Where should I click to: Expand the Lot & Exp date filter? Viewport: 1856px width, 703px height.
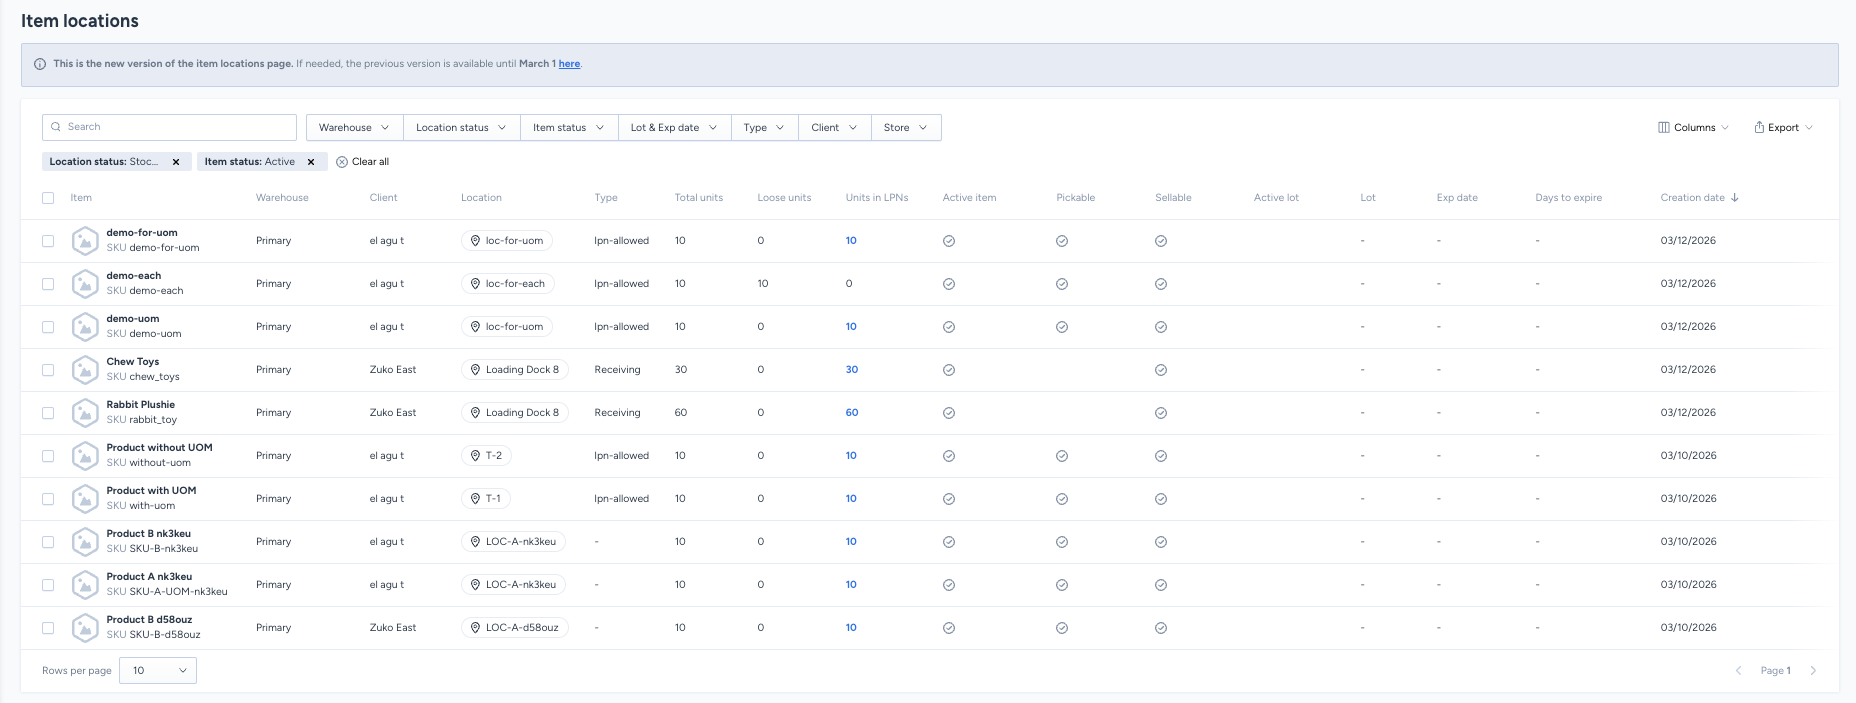(673, 128)
